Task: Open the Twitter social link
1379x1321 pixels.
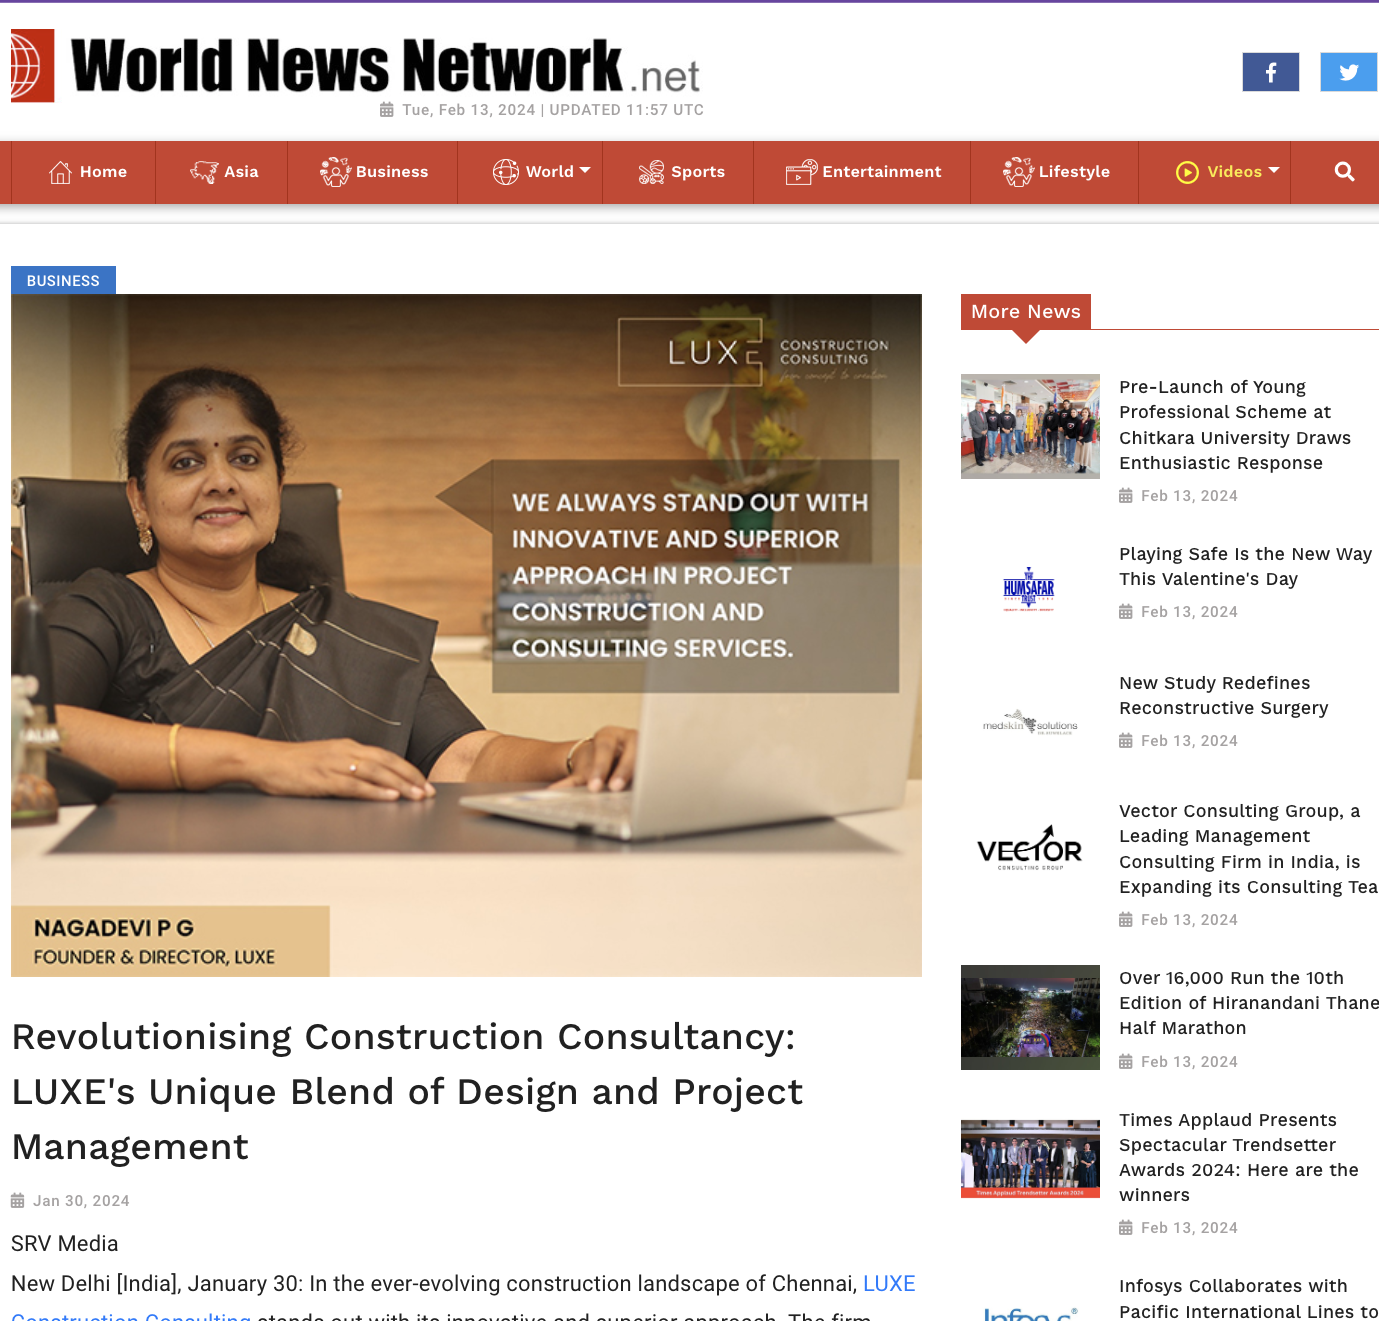Action: tap(1348, 72)
